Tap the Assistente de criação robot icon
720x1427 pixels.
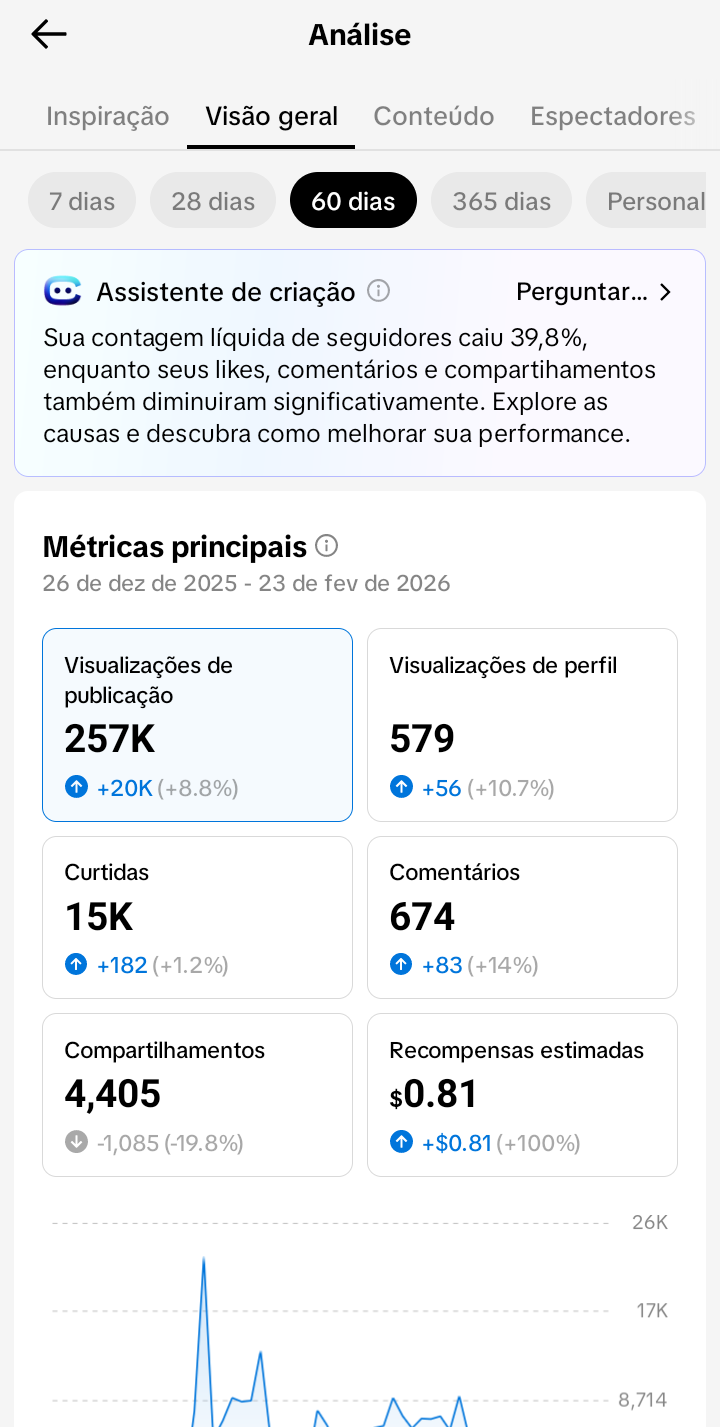click(63, 291)
